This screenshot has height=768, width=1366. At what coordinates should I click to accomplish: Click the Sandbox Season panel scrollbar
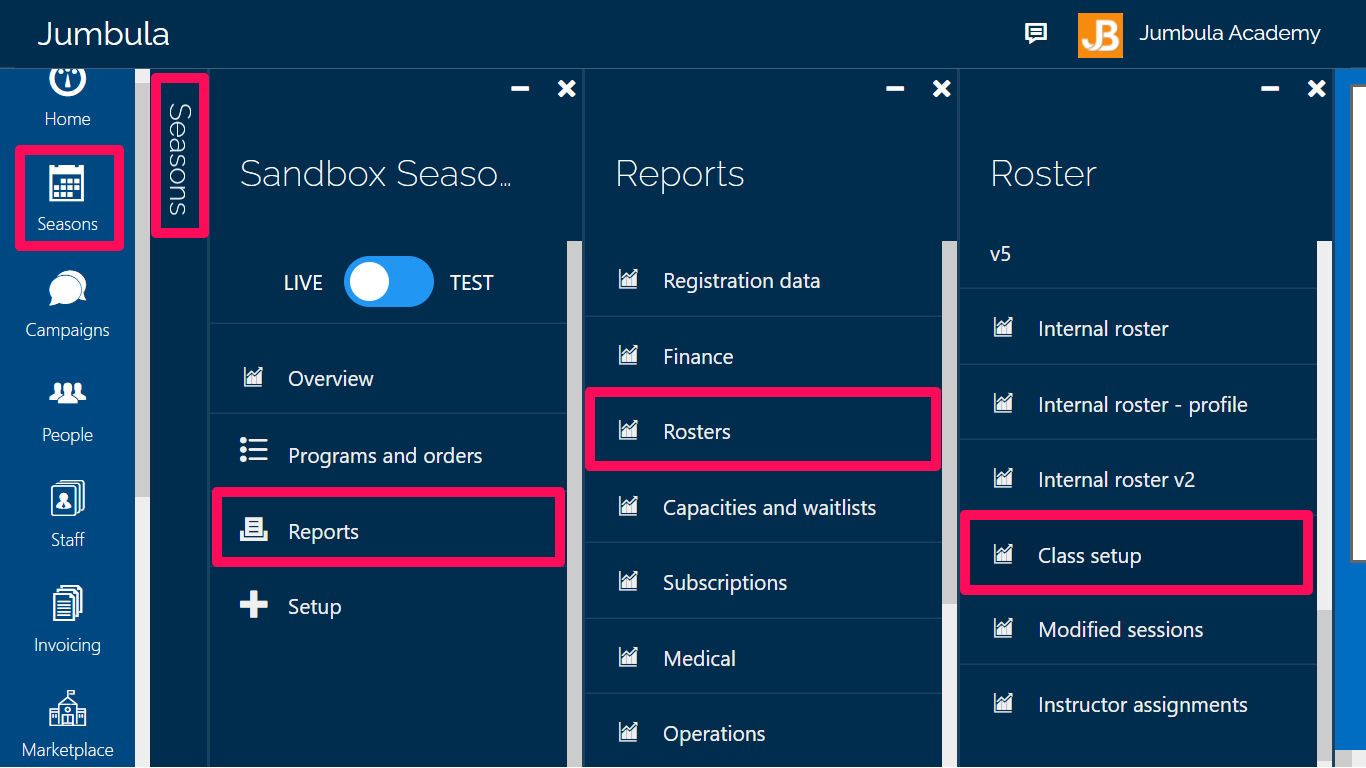(574, 504)
